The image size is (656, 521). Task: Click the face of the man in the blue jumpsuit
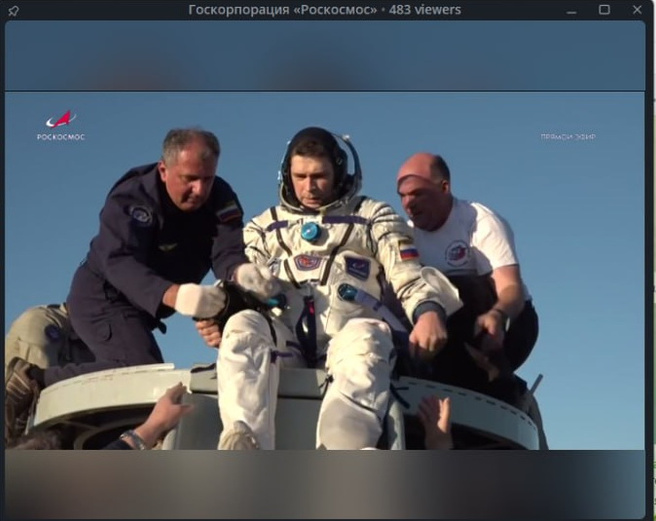(x=189, y=168)
